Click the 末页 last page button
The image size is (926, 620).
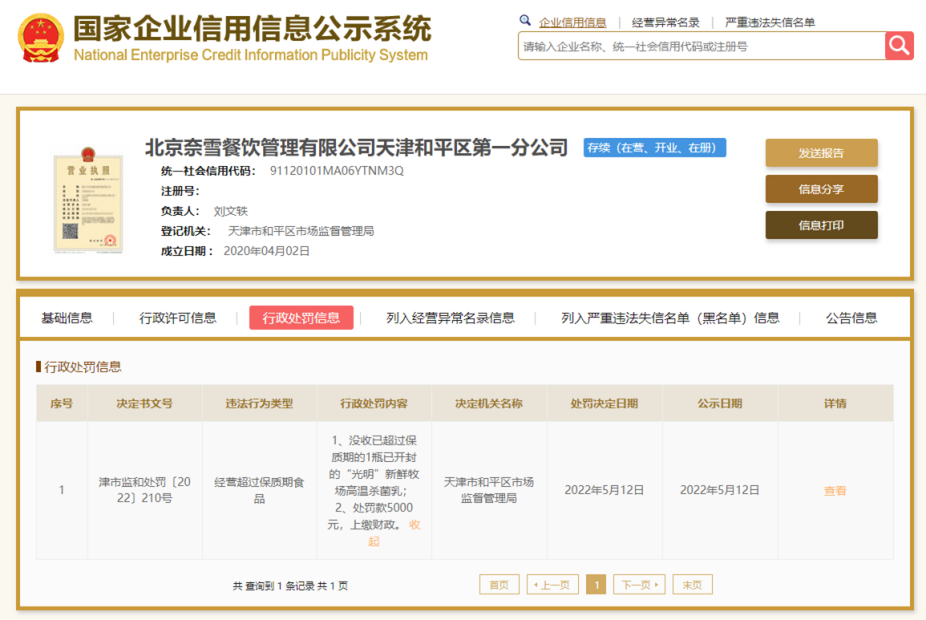[693, 585]
